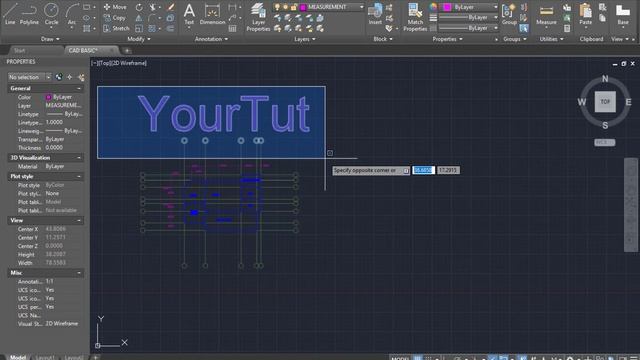Viewport: 640px width, 360px height.
Task: Collapse the General properties section
Action: (79, 89)
